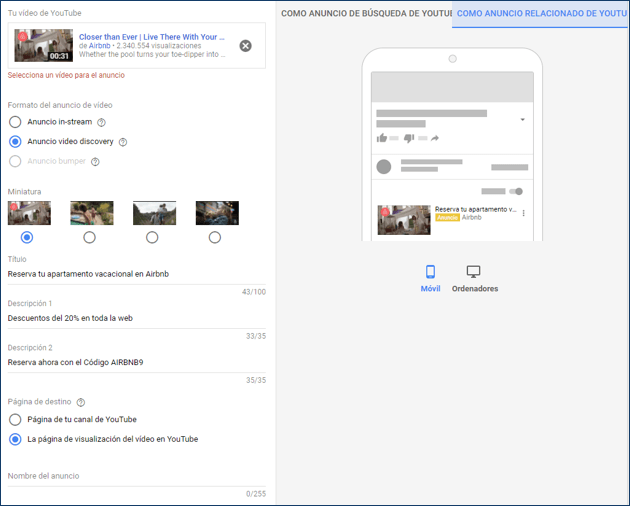This screenshot has width=630, height=506.
Task: Click the Tu vídeo de YouTube label
Action: pos(45,13)
